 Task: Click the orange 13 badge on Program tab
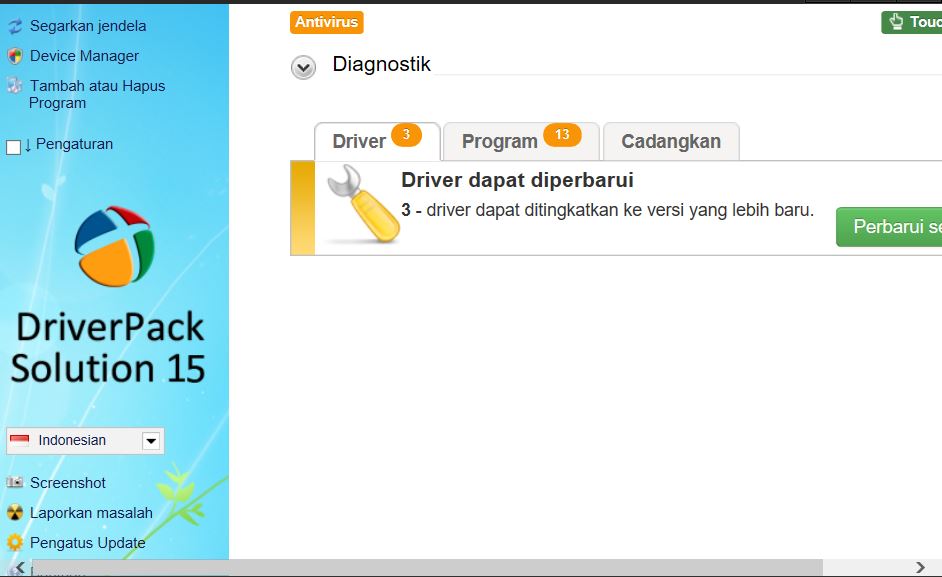pos(562,135)
